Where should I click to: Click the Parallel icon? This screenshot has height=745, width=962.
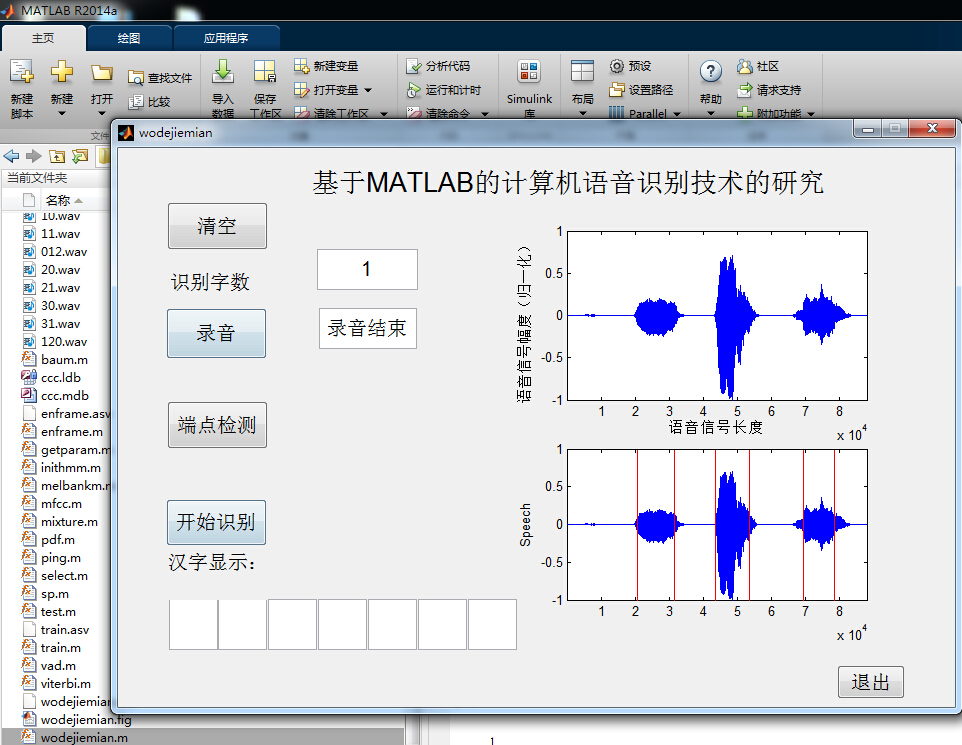coord(617,112)
